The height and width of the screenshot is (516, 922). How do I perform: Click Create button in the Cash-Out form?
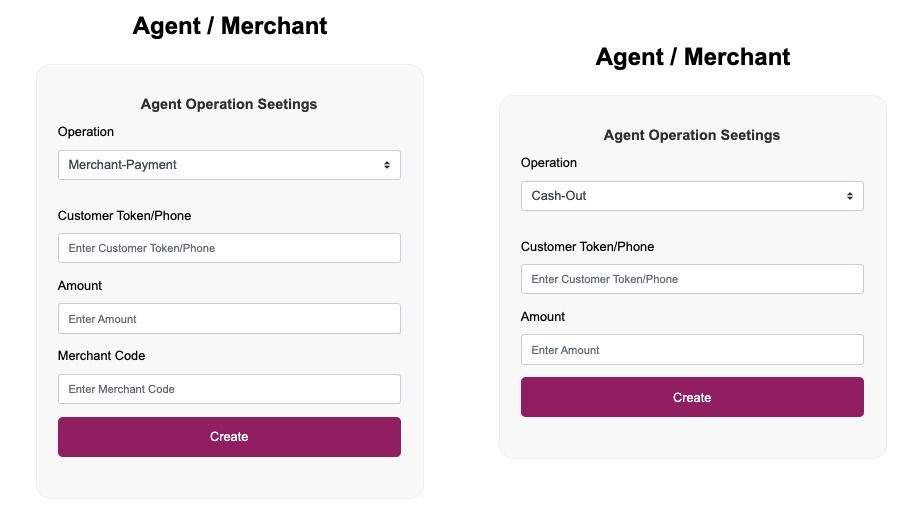[x=692, y=397]
